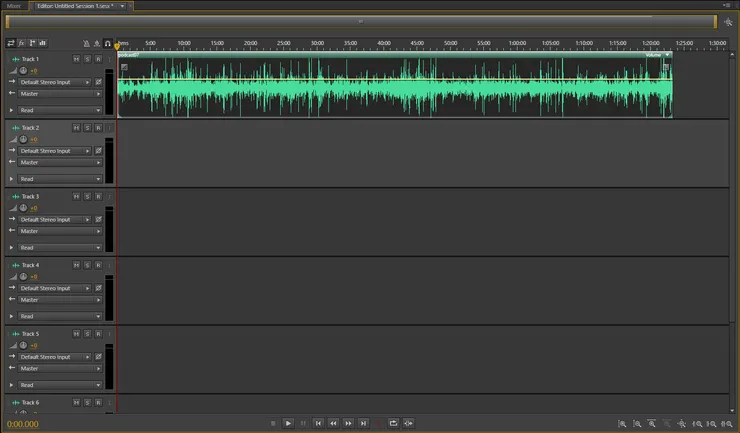Viewport: 740px width, 433px height.
Task: Arm Track 1 for recording
Action: pos(98,59)
